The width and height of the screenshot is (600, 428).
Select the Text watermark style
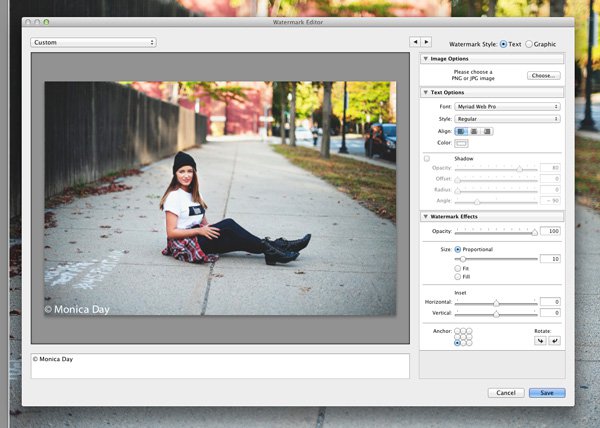(x=502, y=44)
